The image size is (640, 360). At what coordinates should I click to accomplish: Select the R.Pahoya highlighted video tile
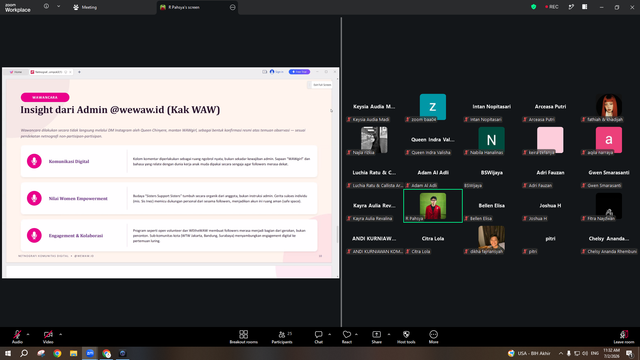pyautogui.click(x=433, y=206)
